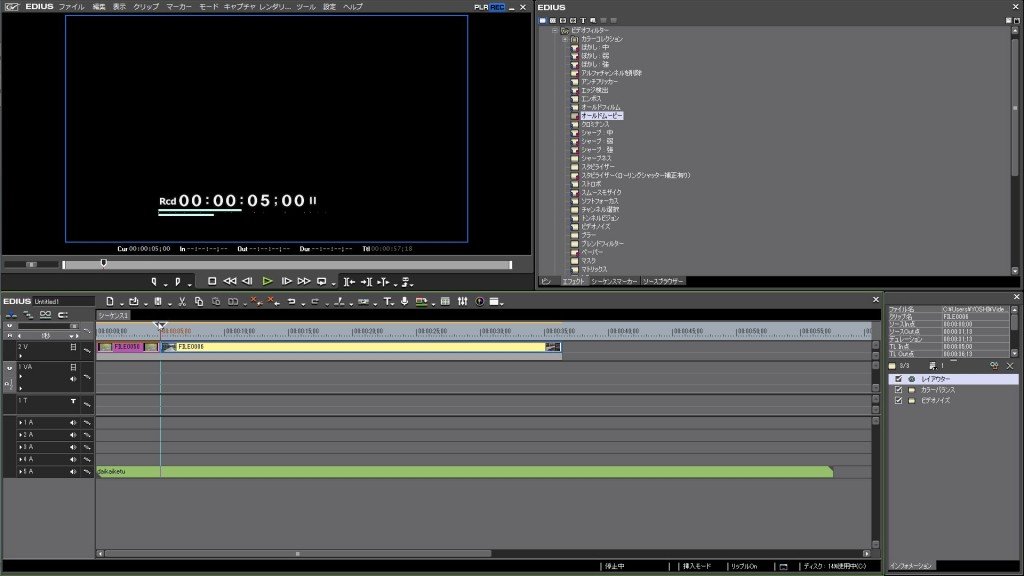Click the New sequence icon on the timeline toolbar
The height and width of the screenshot is (576, 1024).
click(x=110, y=301)
